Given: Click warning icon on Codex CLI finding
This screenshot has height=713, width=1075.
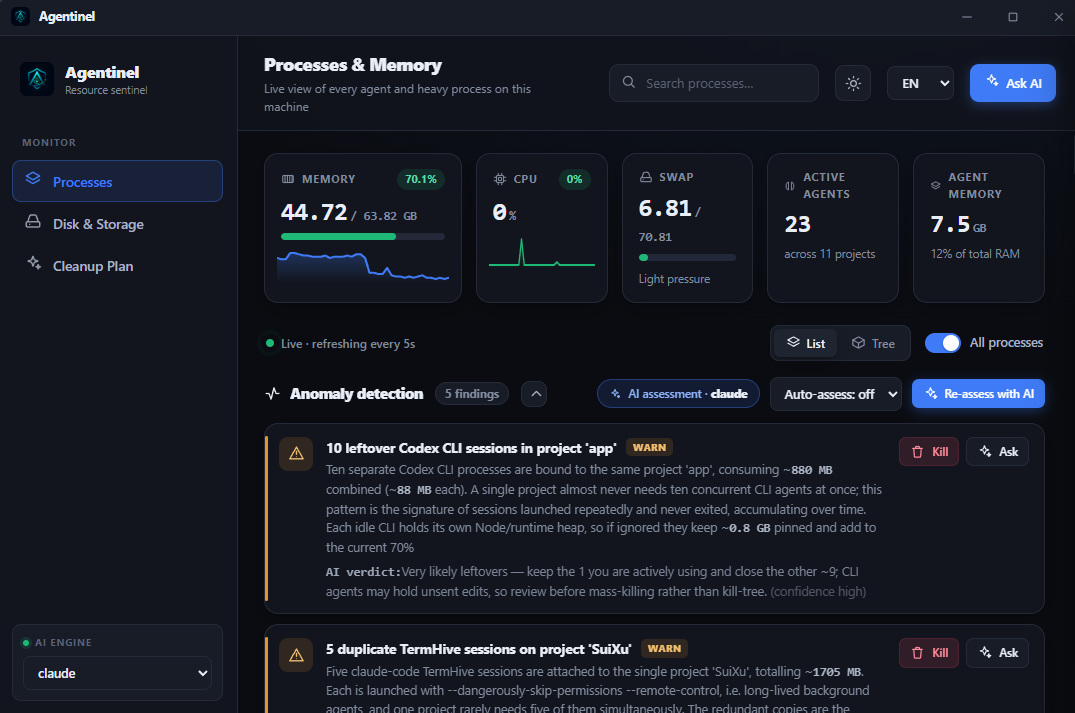Looking at the screenshot, I should pyautogui.click(x=296, y=454).
